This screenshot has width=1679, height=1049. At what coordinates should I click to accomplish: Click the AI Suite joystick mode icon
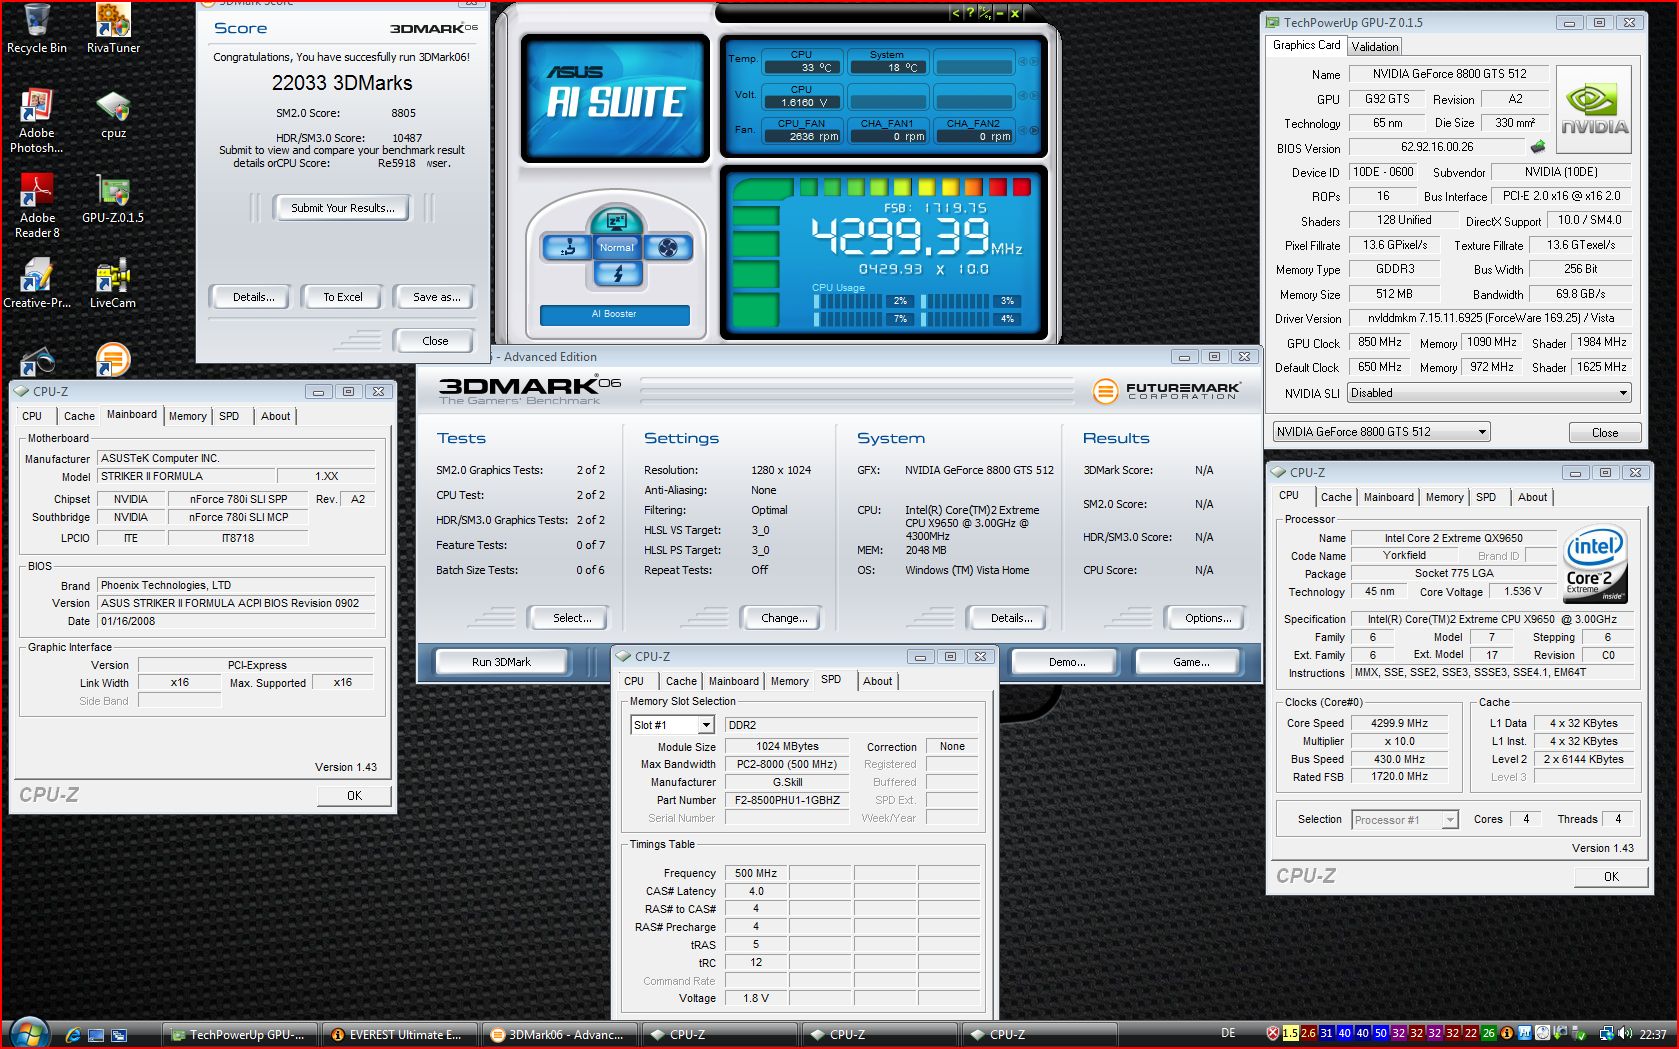tap(569, 247)
